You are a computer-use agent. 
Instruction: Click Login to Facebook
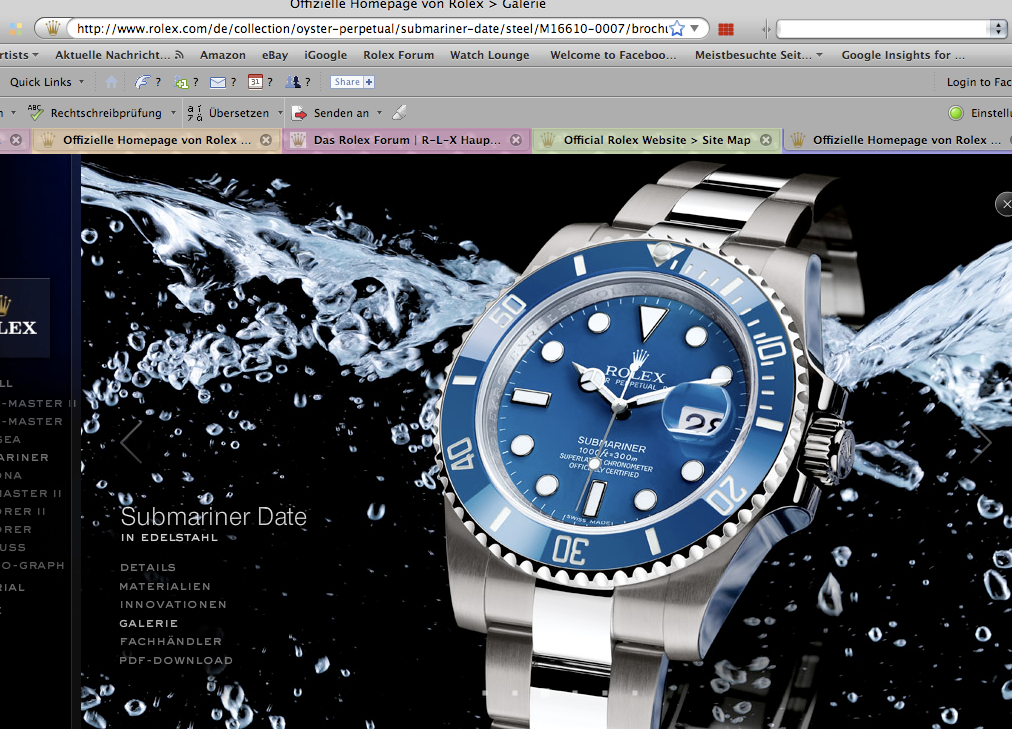(978, 82)
